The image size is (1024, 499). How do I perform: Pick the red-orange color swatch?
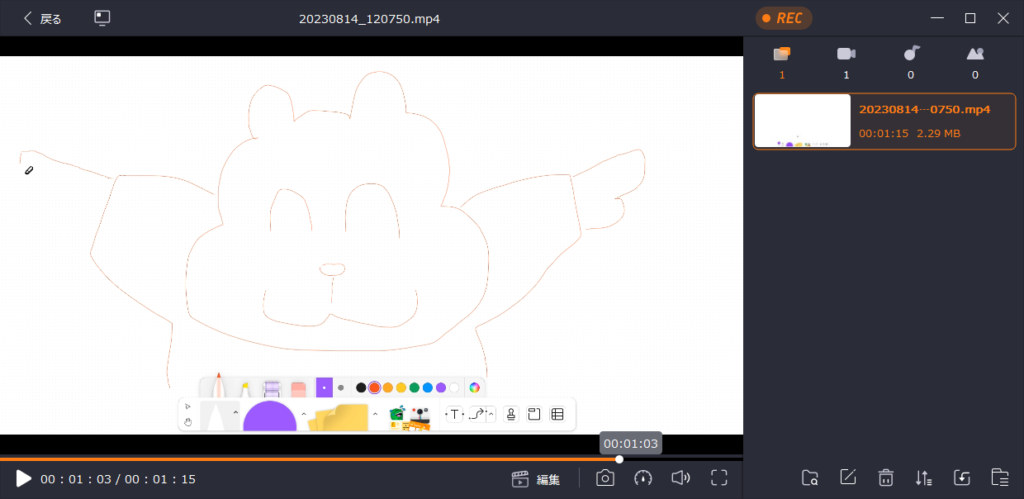click(x=374, y=387)
